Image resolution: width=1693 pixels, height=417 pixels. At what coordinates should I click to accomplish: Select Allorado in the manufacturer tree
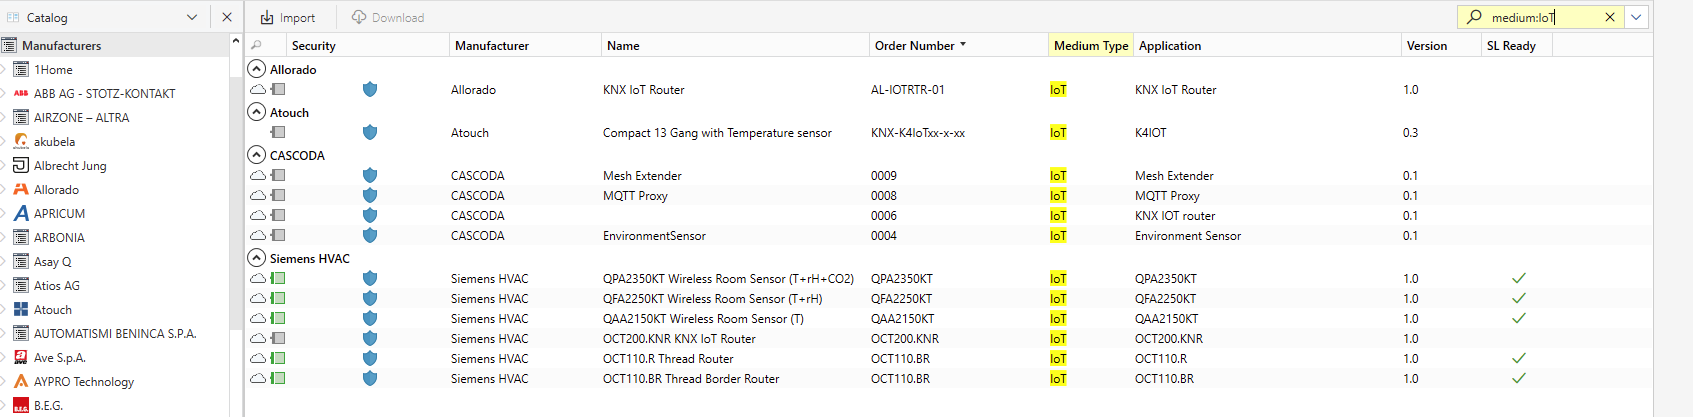pos(56,189)
